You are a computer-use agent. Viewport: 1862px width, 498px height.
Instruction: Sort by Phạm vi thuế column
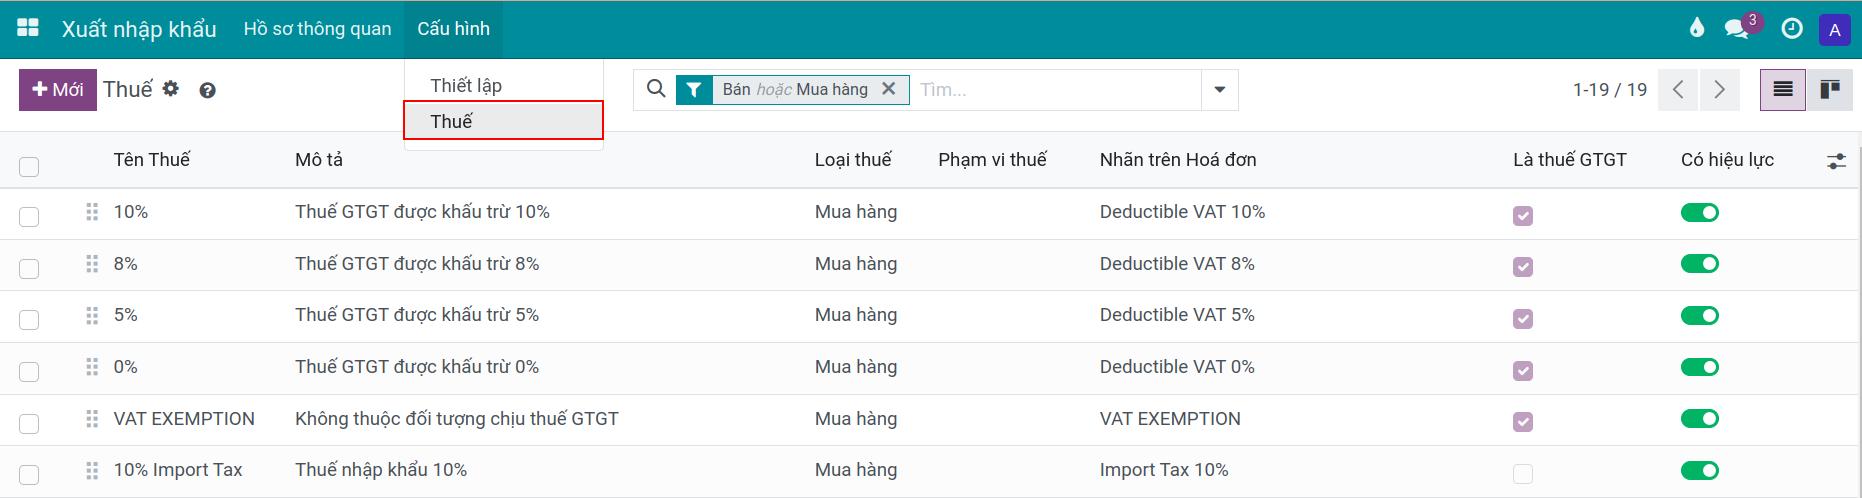pos(992,160)
